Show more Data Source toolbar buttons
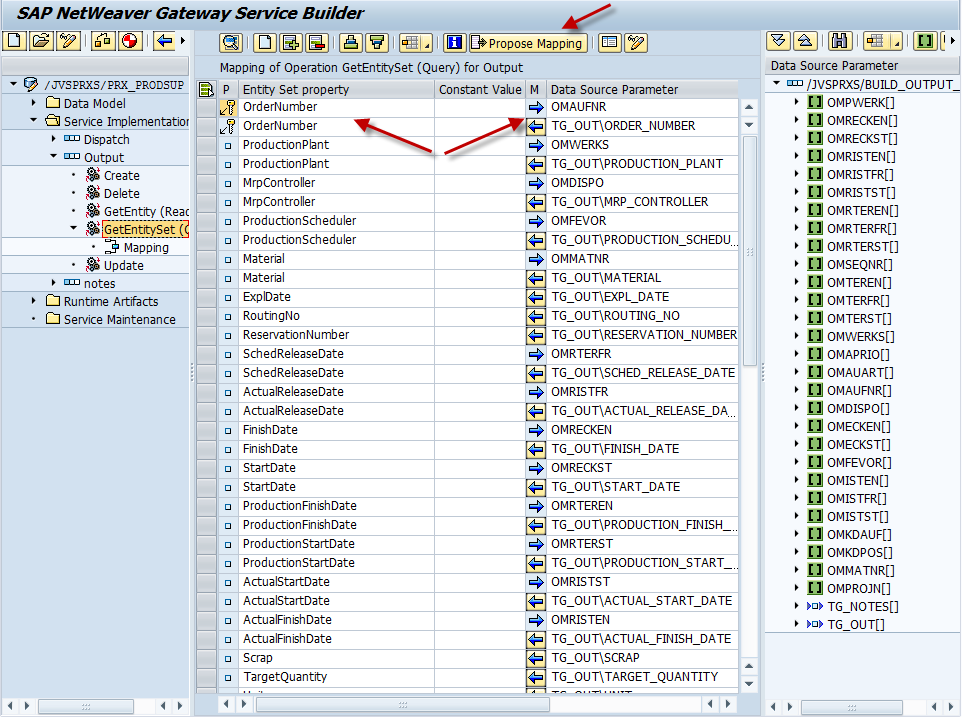962x718 pixels. [952, 41]
